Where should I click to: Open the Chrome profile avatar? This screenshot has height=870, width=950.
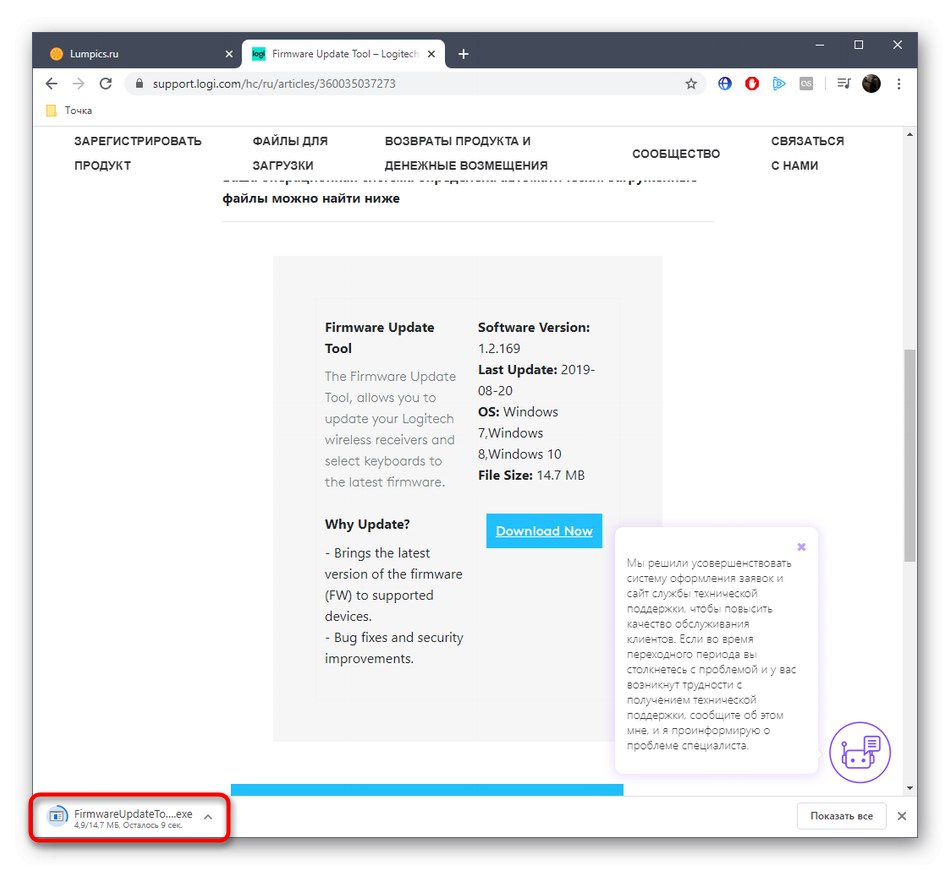(x=871, y=84)
